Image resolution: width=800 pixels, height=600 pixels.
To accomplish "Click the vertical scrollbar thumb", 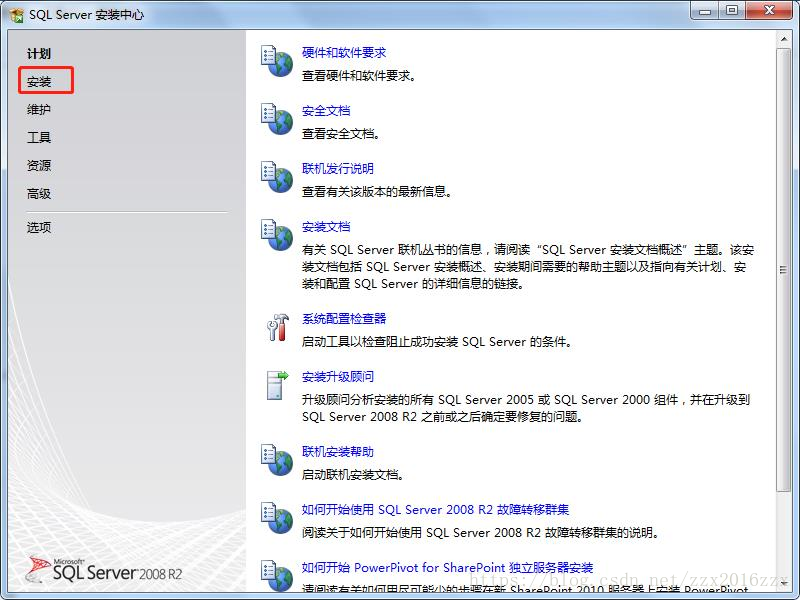I will click(x=783, y=270).
